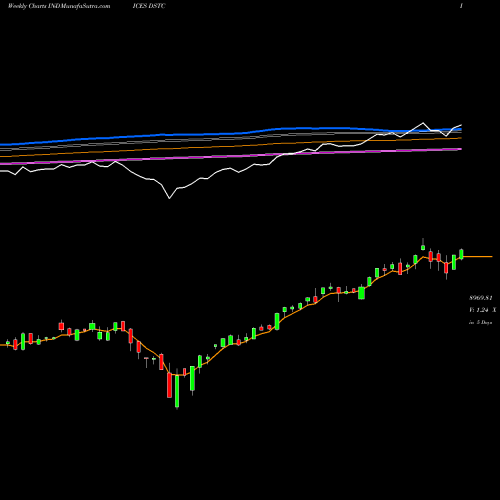Select the 'ICES DSTC' symbol label
The width and height of the screenshot is (500, 500).
[x=149, y=6]
